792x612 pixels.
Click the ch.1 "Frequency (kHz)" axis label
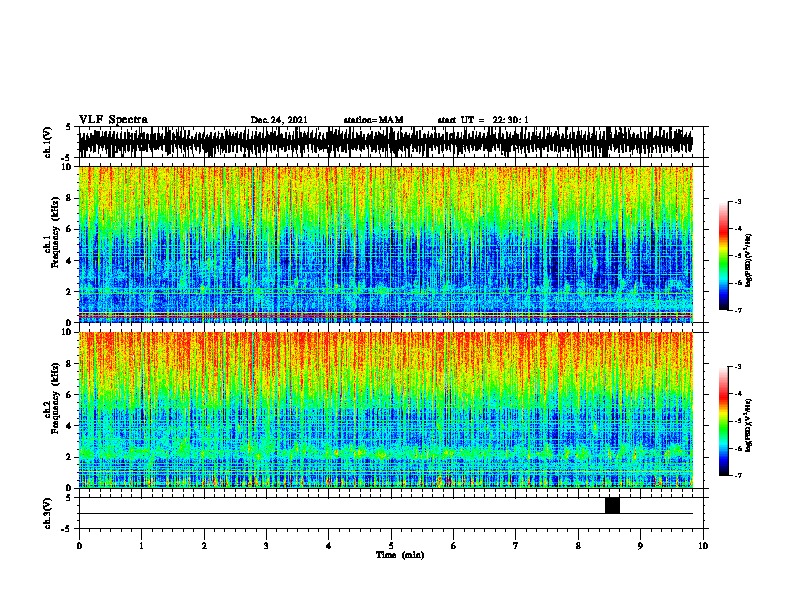coord(55,233)
